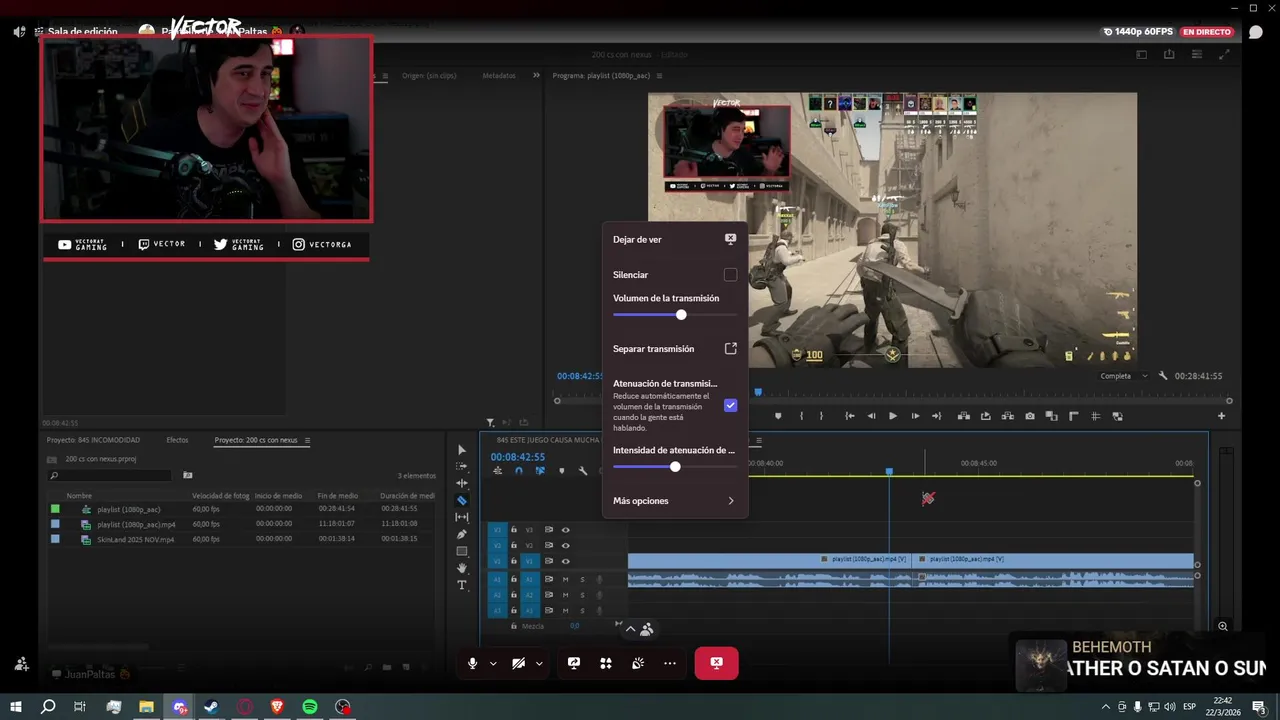Click the 1440p 60FPS quality badge
This screenshot has width=1280, height=720.
point(1138,32)
